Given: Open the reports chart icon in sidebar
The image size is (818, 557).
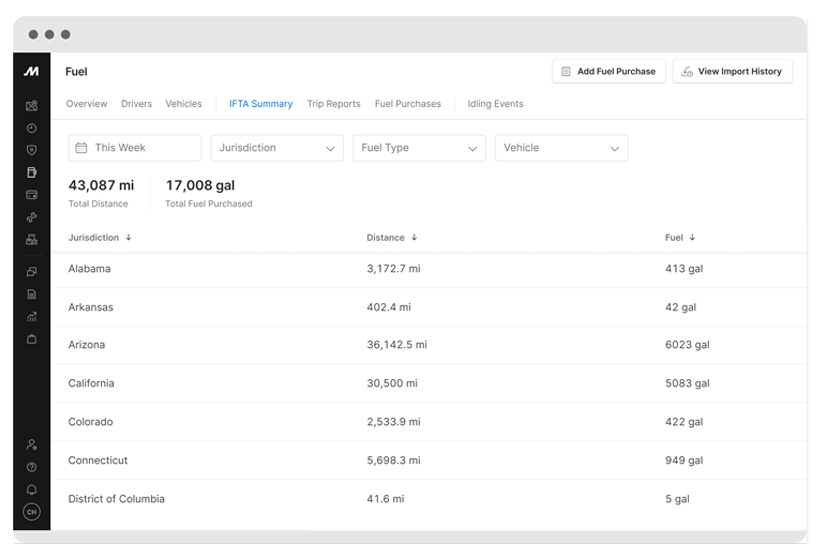Looking at the screenshot, I should pos(31,317).
